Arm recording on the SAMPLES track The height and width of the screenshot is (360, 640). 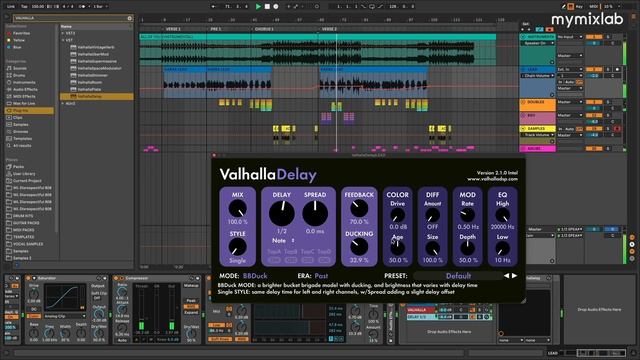617,129
